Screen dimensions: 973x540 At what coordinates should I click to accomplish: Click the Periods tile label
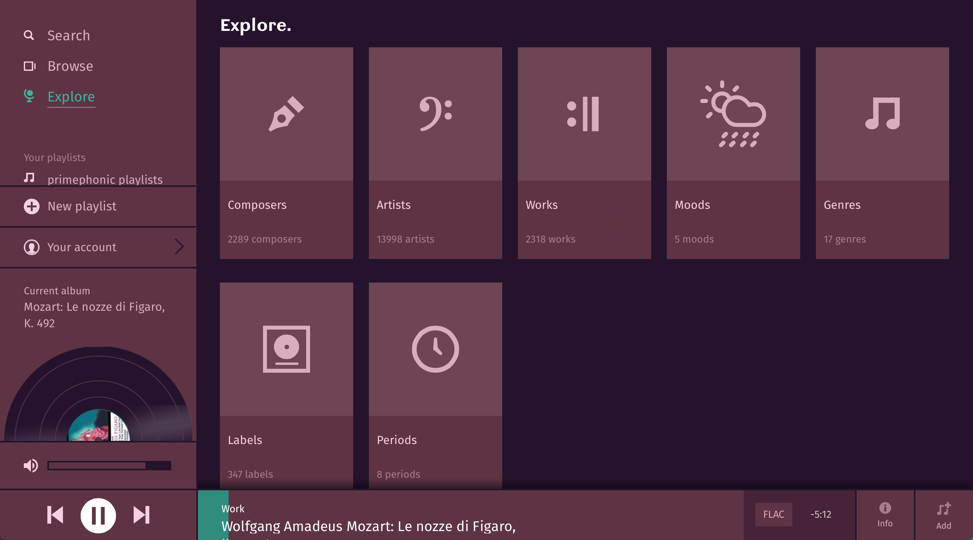[x=397, y=440]
